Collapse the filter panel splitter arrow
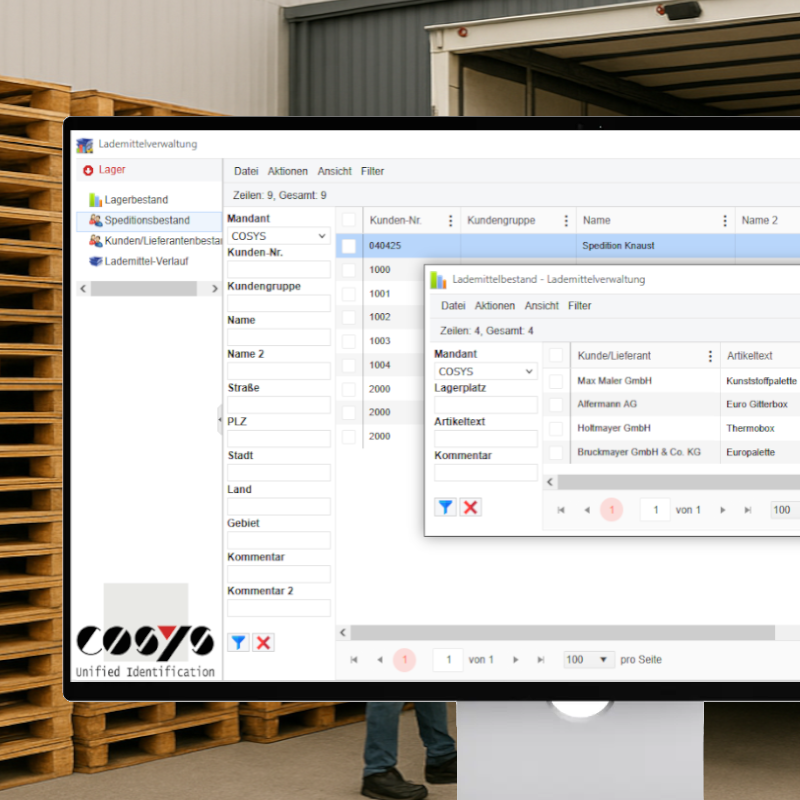Viewport: 800px width, 800px height. coord(220,419)
